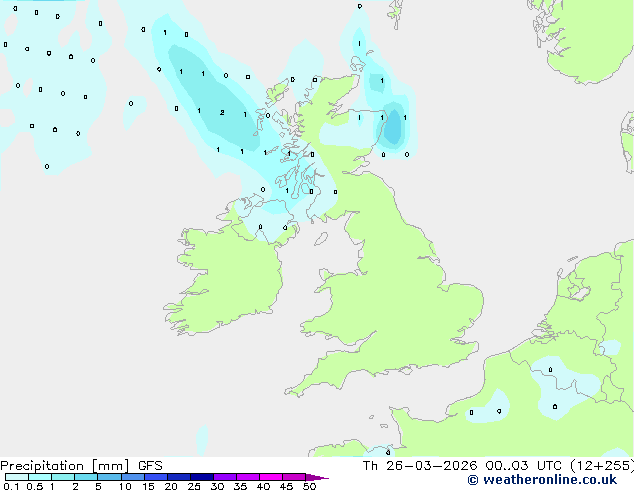Click the magenta swatch between 40 and 45
Screen dimensions: 634x490
(271, 477)
